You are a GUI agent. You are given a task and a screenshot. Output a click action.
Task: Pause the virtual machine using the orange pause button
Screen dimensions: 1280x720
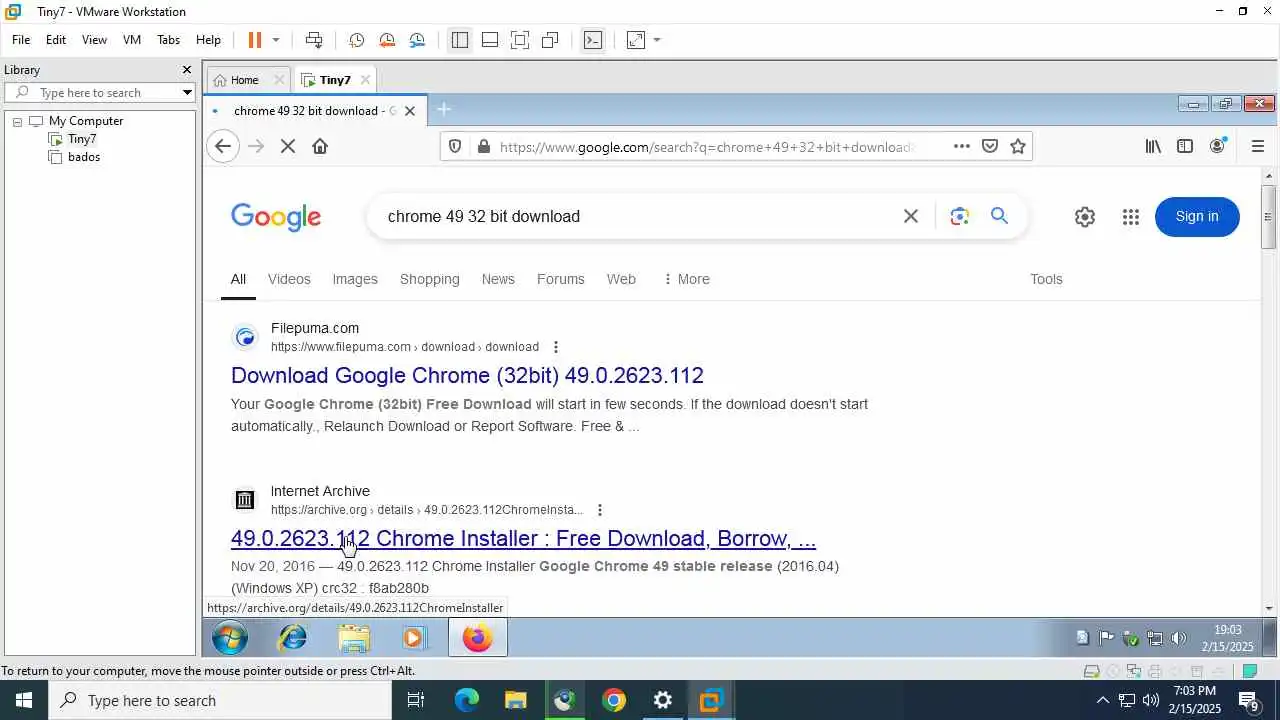[x=254, y=40]
